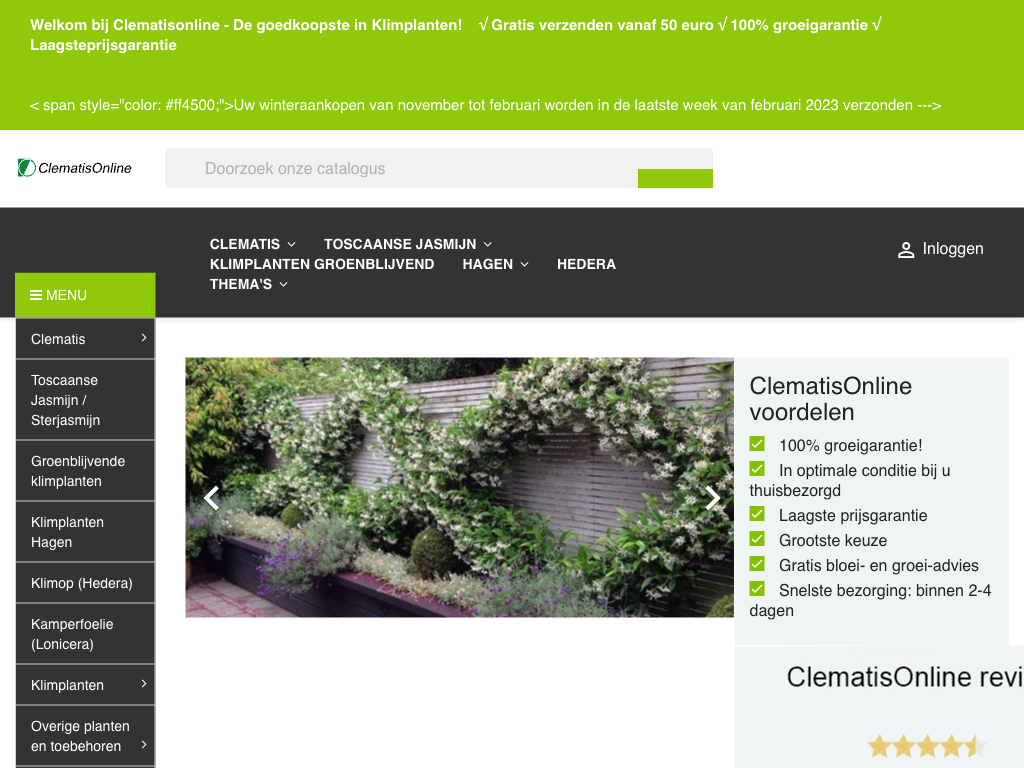Image resolution: width=1024 pixels, height=768 pixels.
Task: Open the TOSCAANSE JASMIJN dropdown menu
Action: click(488, 244)
